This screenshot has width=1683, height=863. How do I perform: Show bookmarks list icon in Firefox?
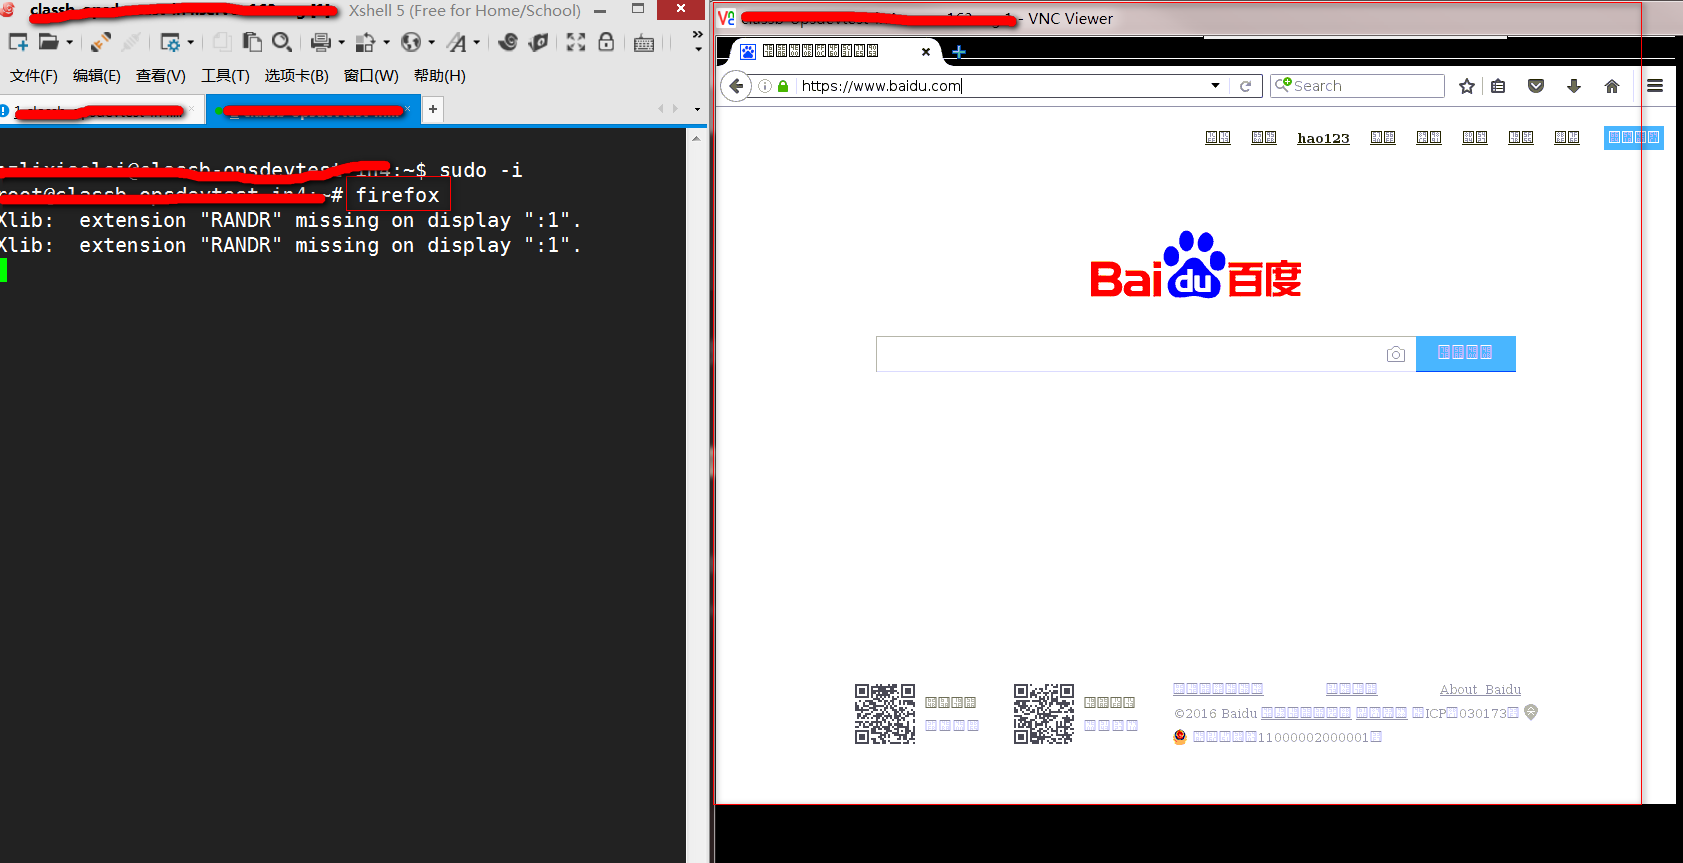(1498, 86)
